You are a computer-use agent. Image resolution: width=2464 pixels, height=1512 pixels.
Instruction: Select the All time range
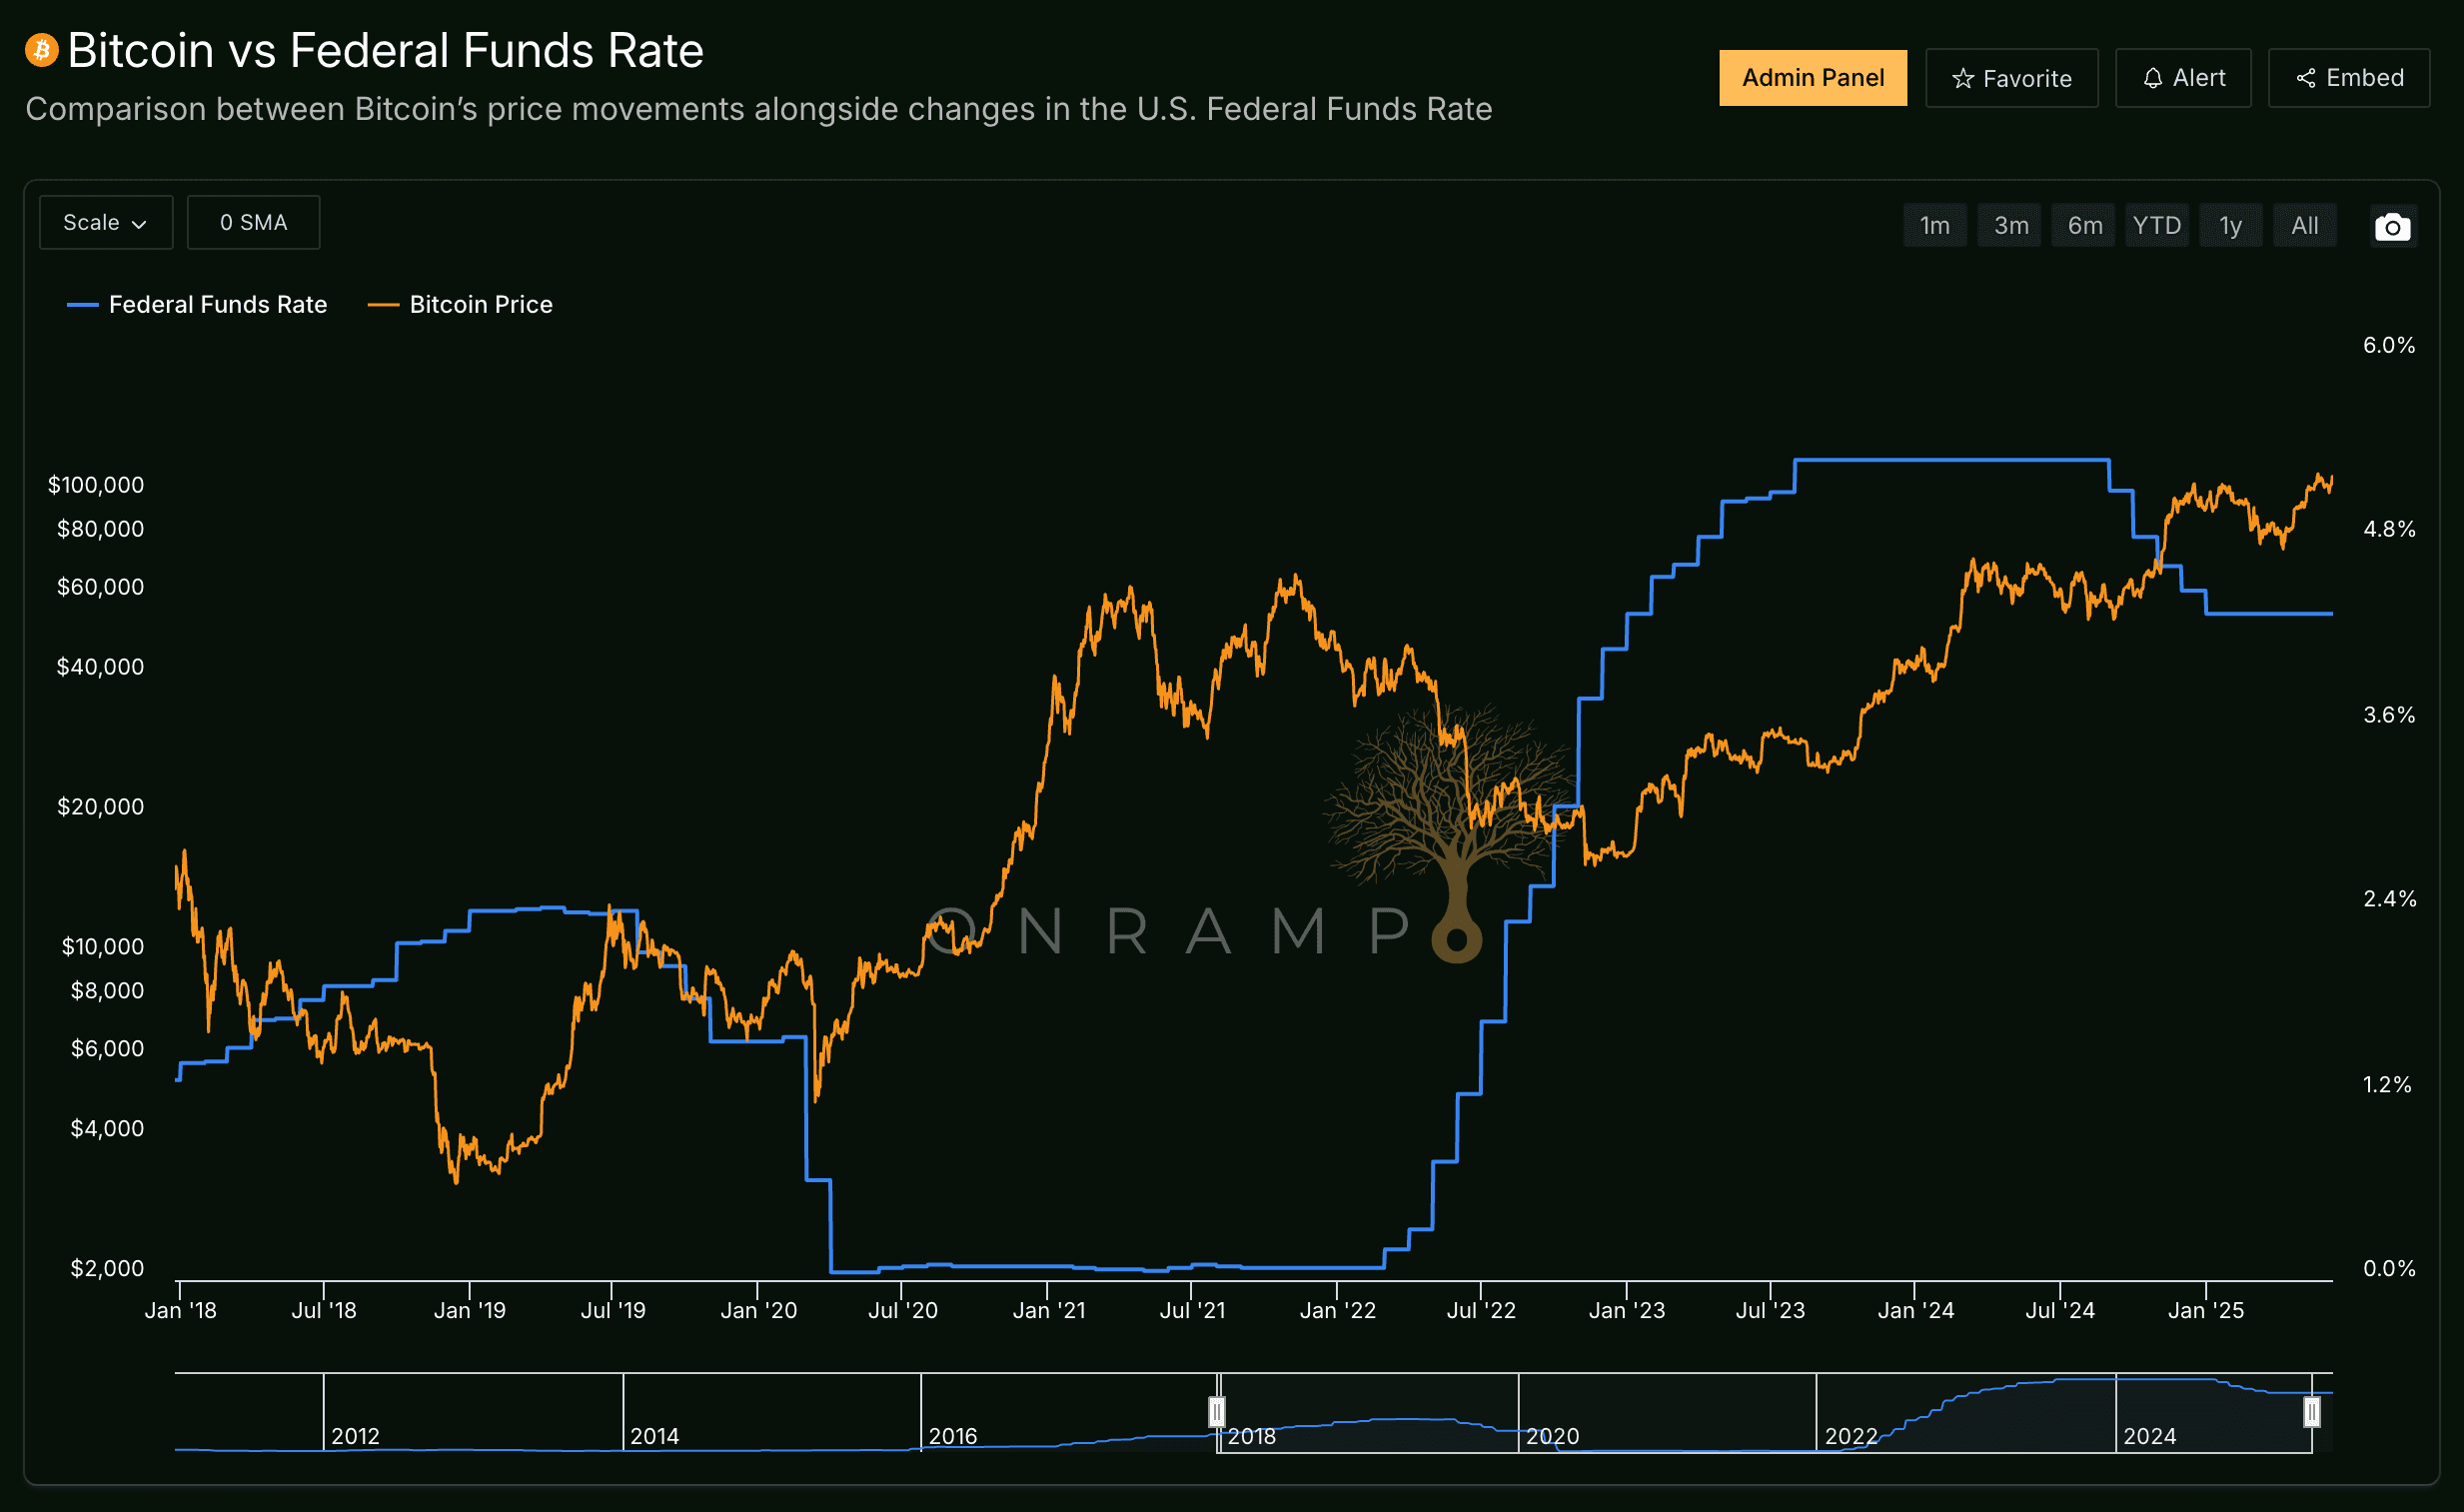pos(2304,225)
